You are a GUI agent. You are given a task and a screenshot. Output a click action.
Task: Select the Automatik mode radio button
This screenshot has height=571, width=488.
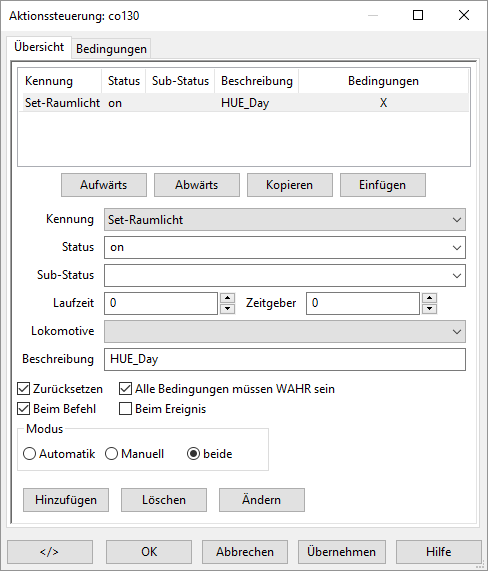click(x=29, y=454)
